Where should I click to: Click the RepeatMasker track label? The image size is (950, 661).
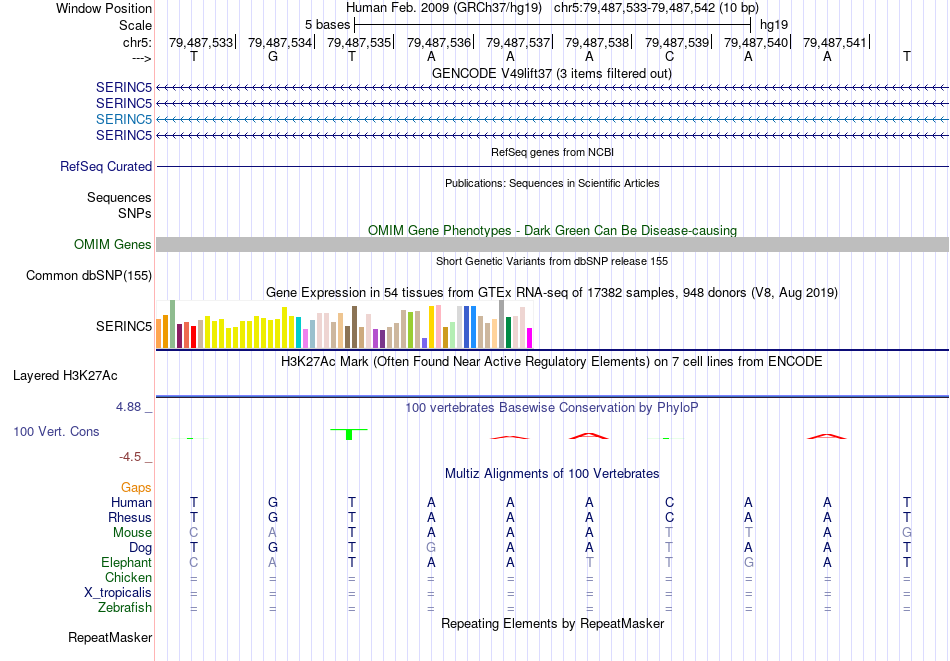[110, 637]
